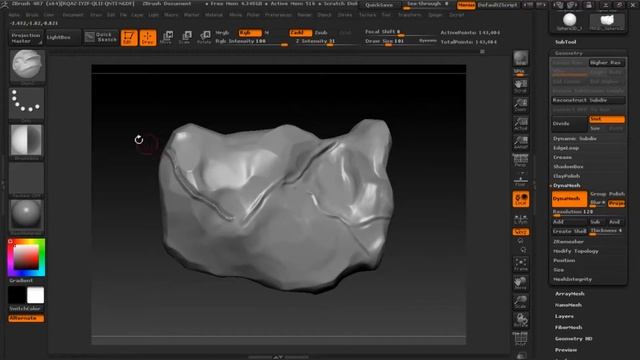640x360 pixels.
Task: Click the Quick Sketch icon
Action: pyautogui.click(x=100, y=38)
